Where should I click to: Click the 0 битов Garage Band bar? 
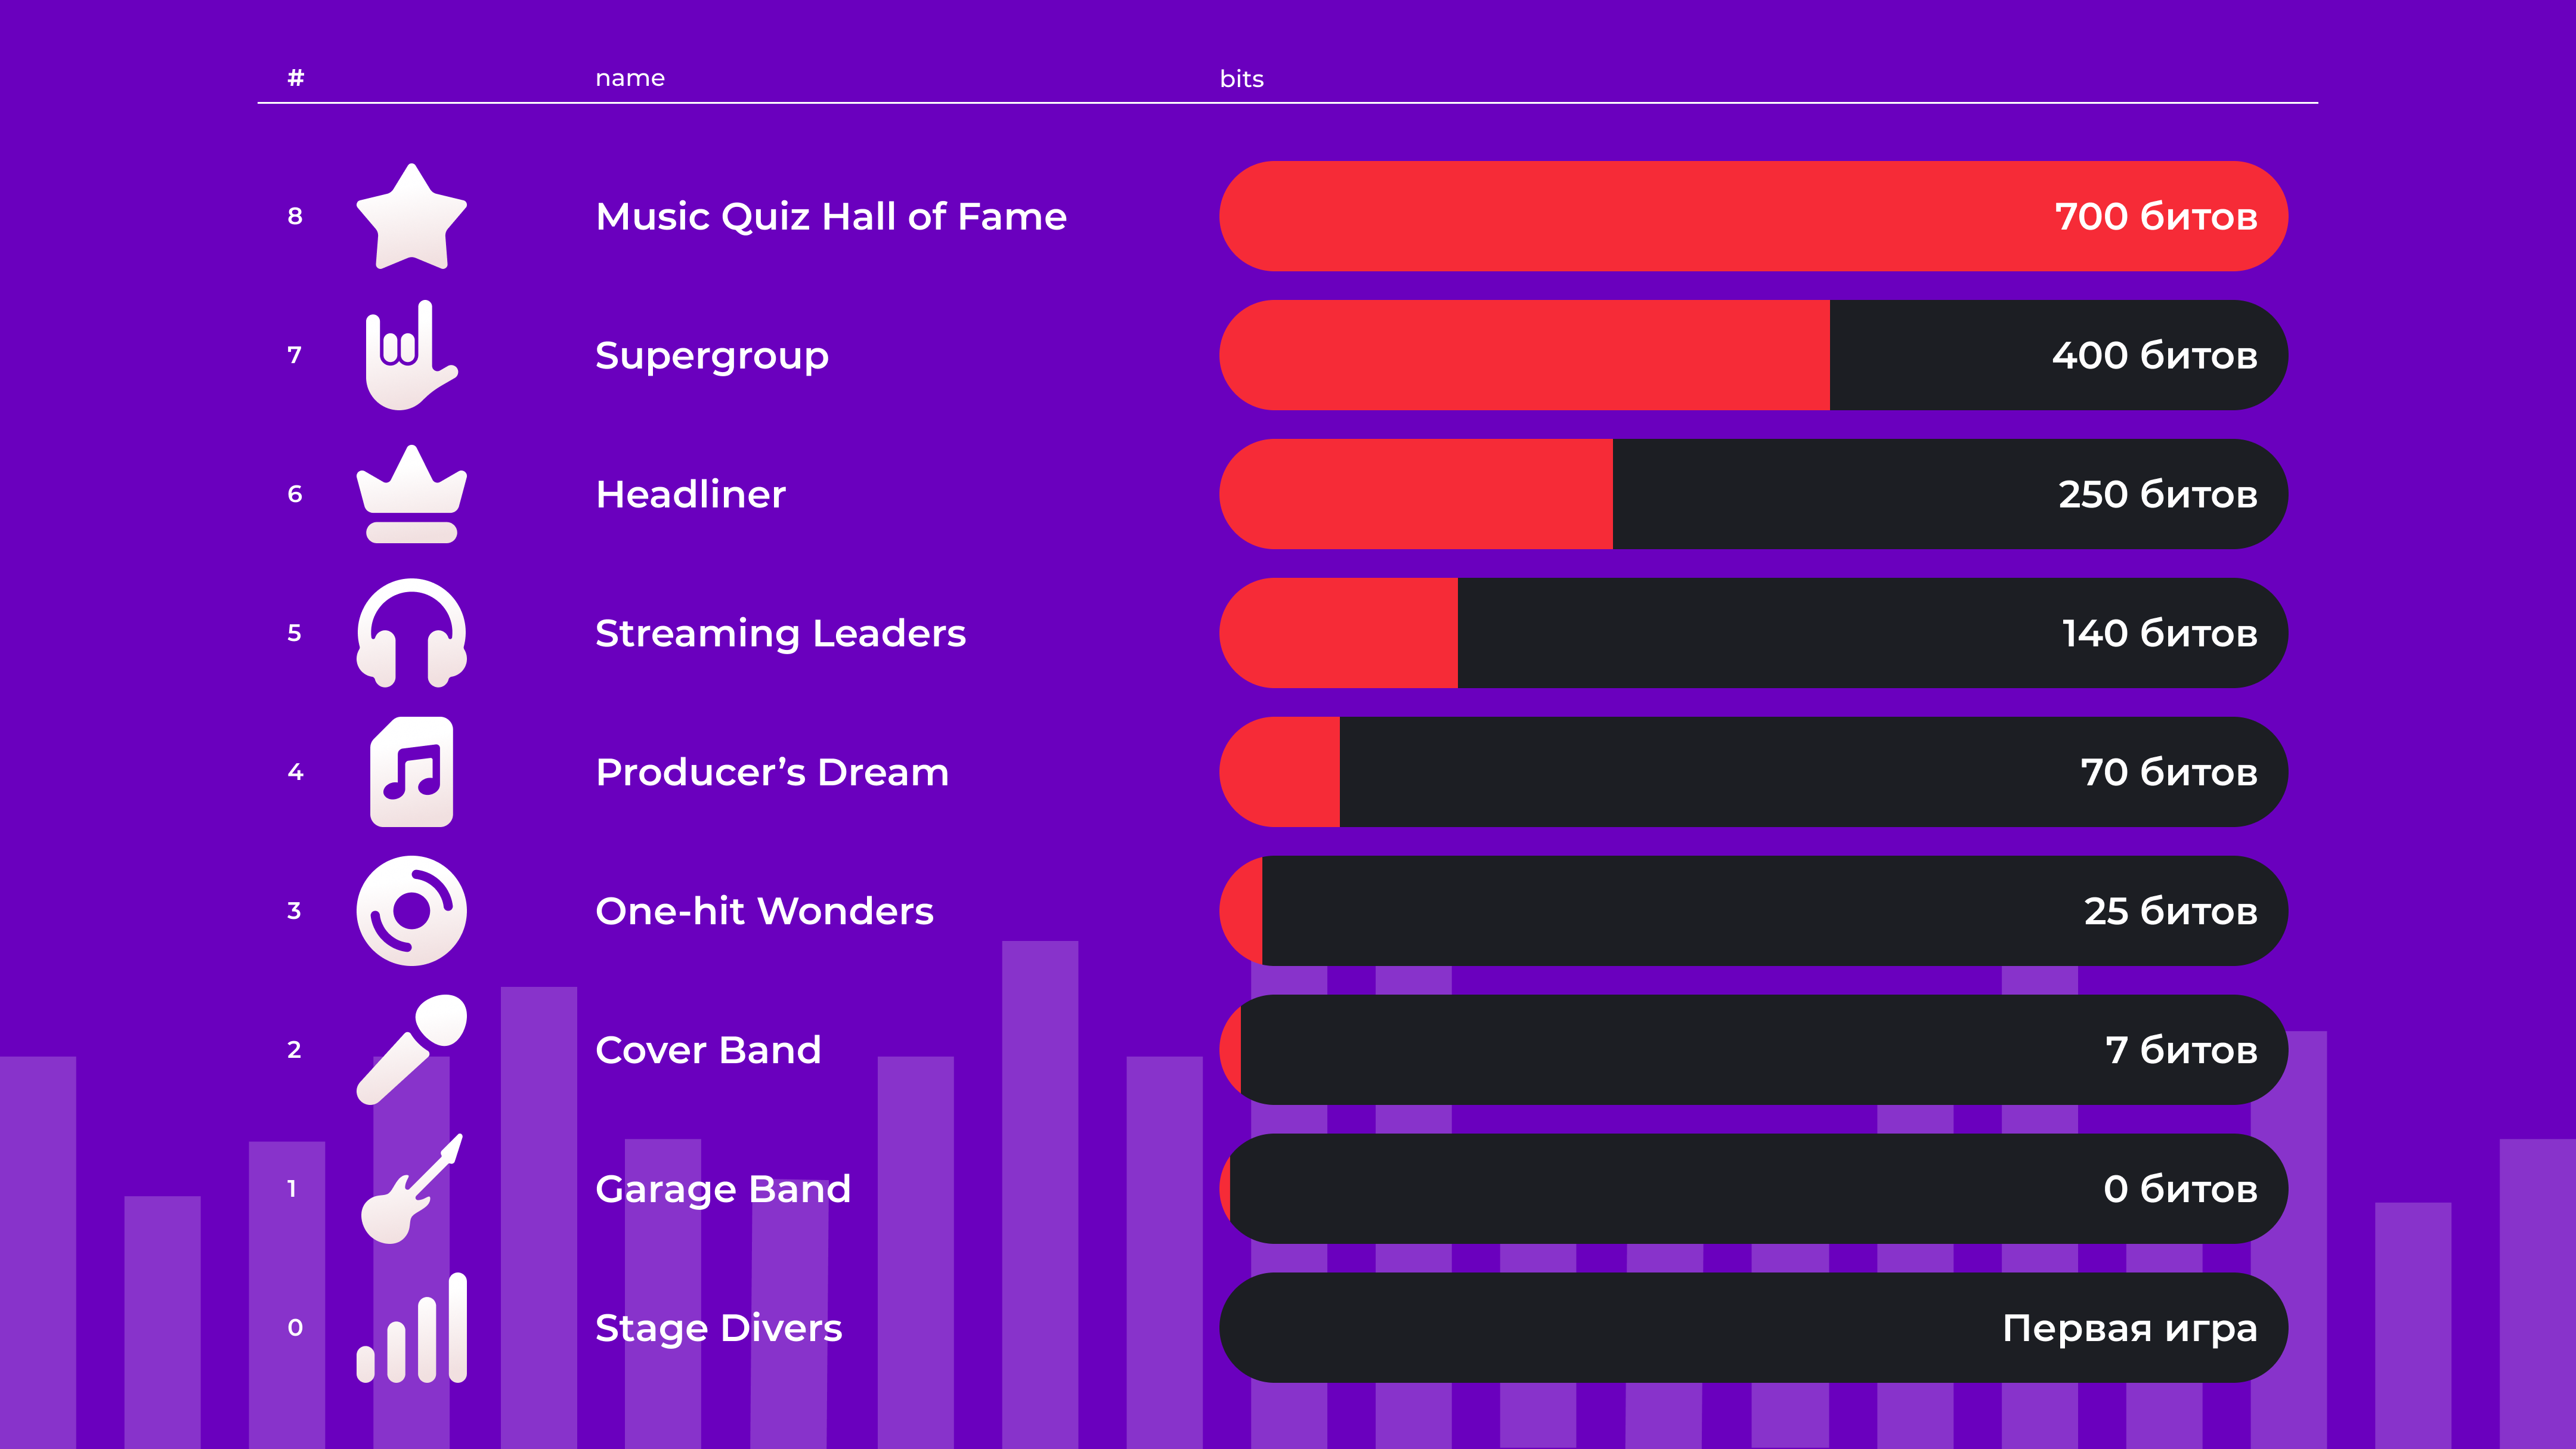point(1752,1189)
